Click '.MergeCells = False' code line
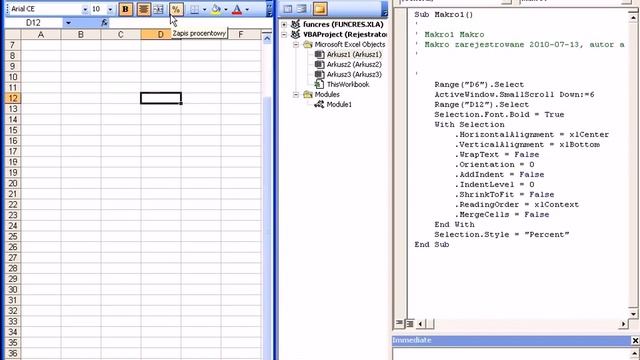The image size is (640, 360). click(x=502, y=215)
